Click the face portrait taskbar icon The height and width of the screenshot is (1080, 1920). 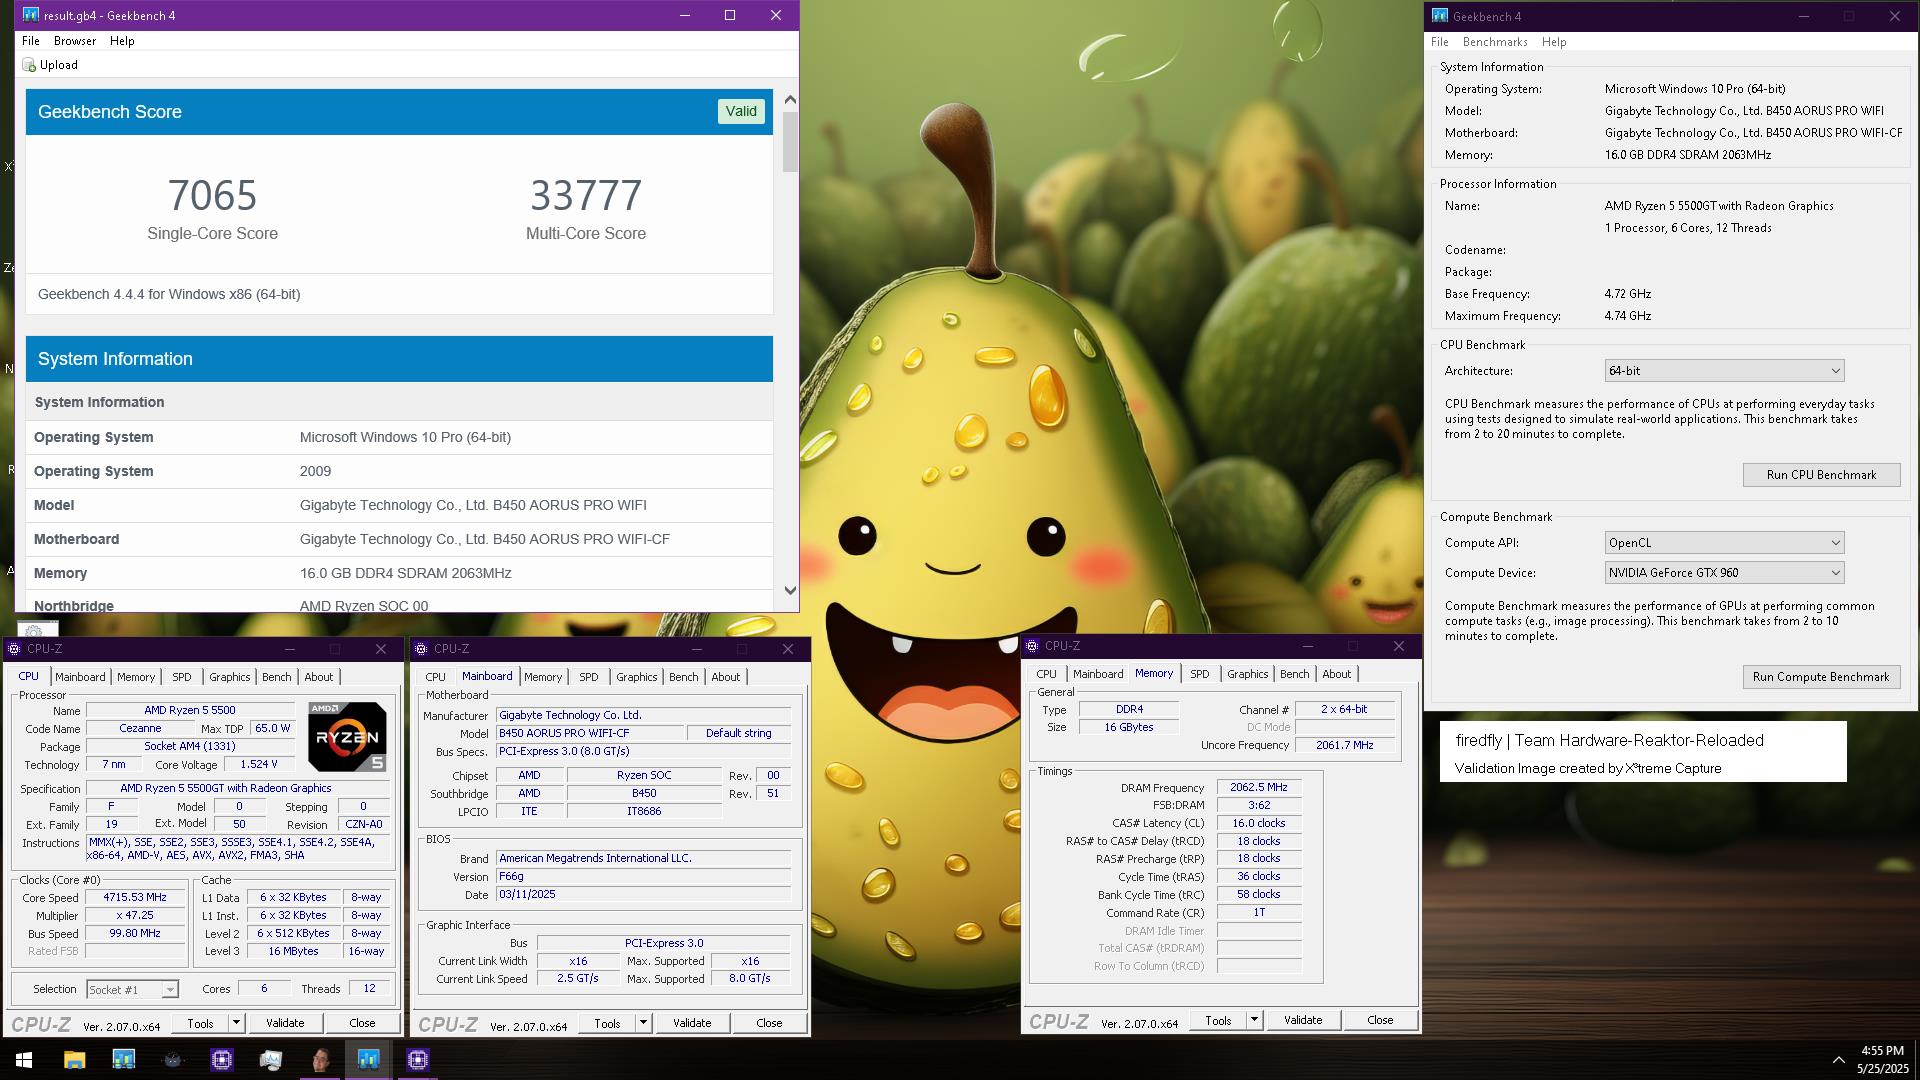click(320, 1059)
